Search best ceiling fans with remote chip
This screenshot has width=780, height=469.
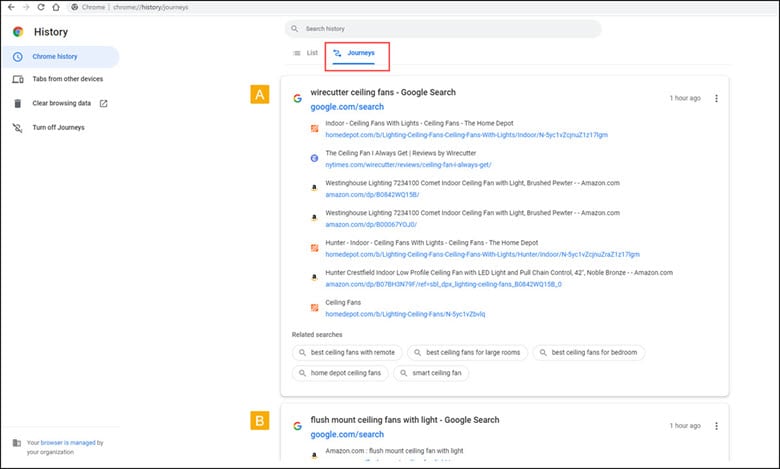[x=347, y=353]
